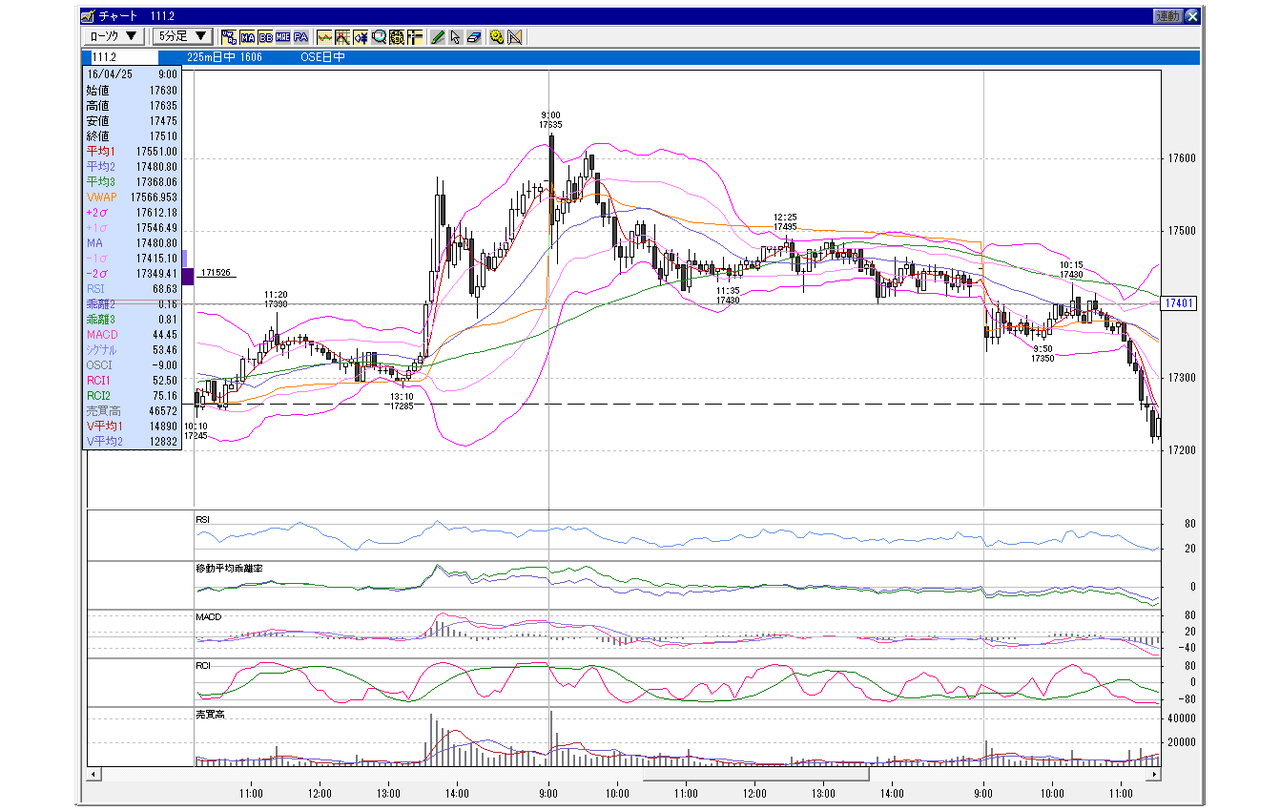Click the scrollbar left arrow
Image resolution: width=1280 pixels, height=811 pixels.
click(x=94, y=775)
